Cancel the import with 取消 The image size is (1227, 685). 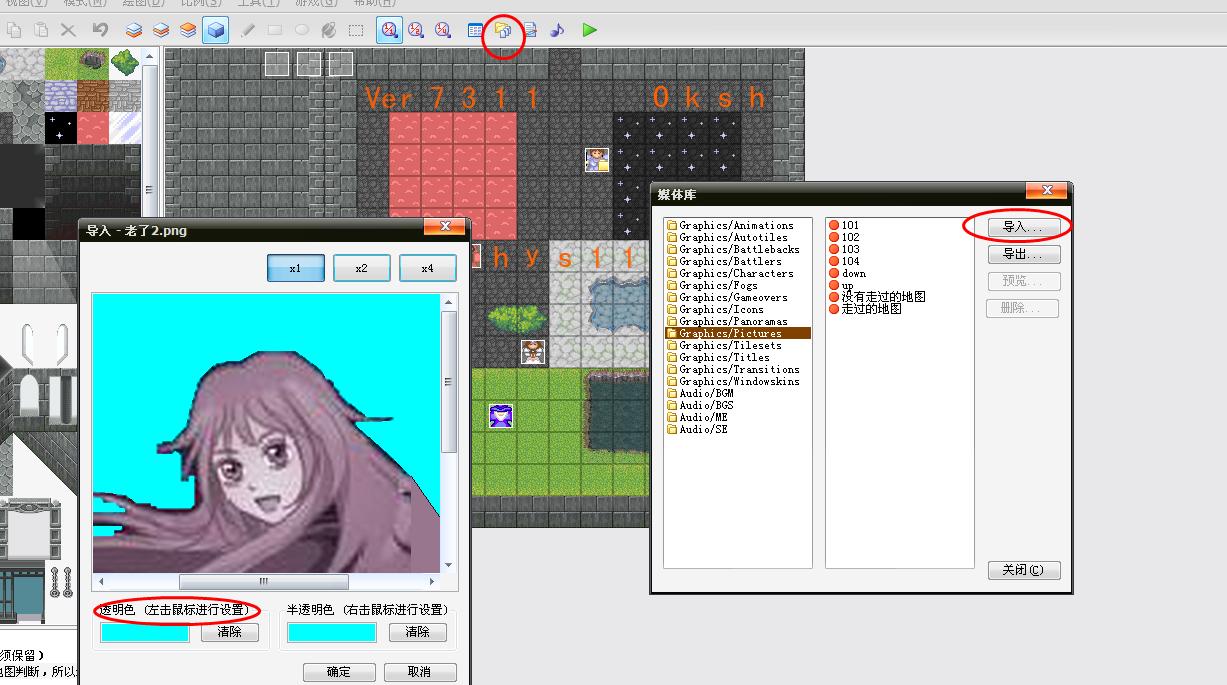(x=420, y=672)
